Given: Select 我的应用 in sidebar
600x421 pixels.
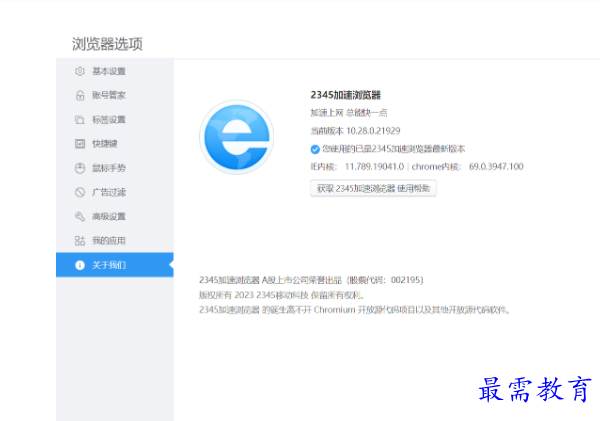Looking at the screenshot, I should point(115,241).
